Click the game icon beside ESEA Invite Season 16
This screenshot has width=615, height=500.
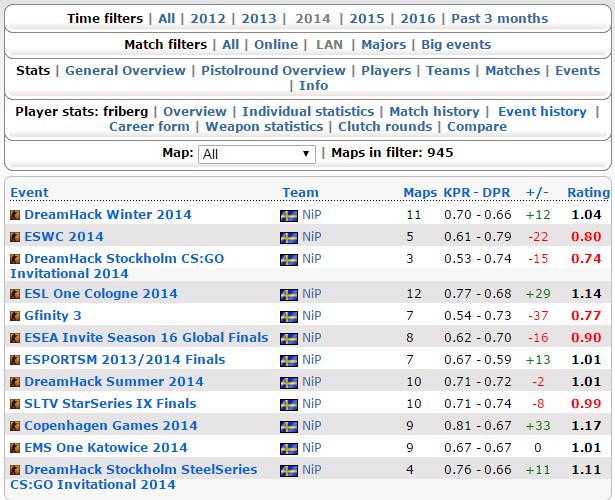coord(15,338)
